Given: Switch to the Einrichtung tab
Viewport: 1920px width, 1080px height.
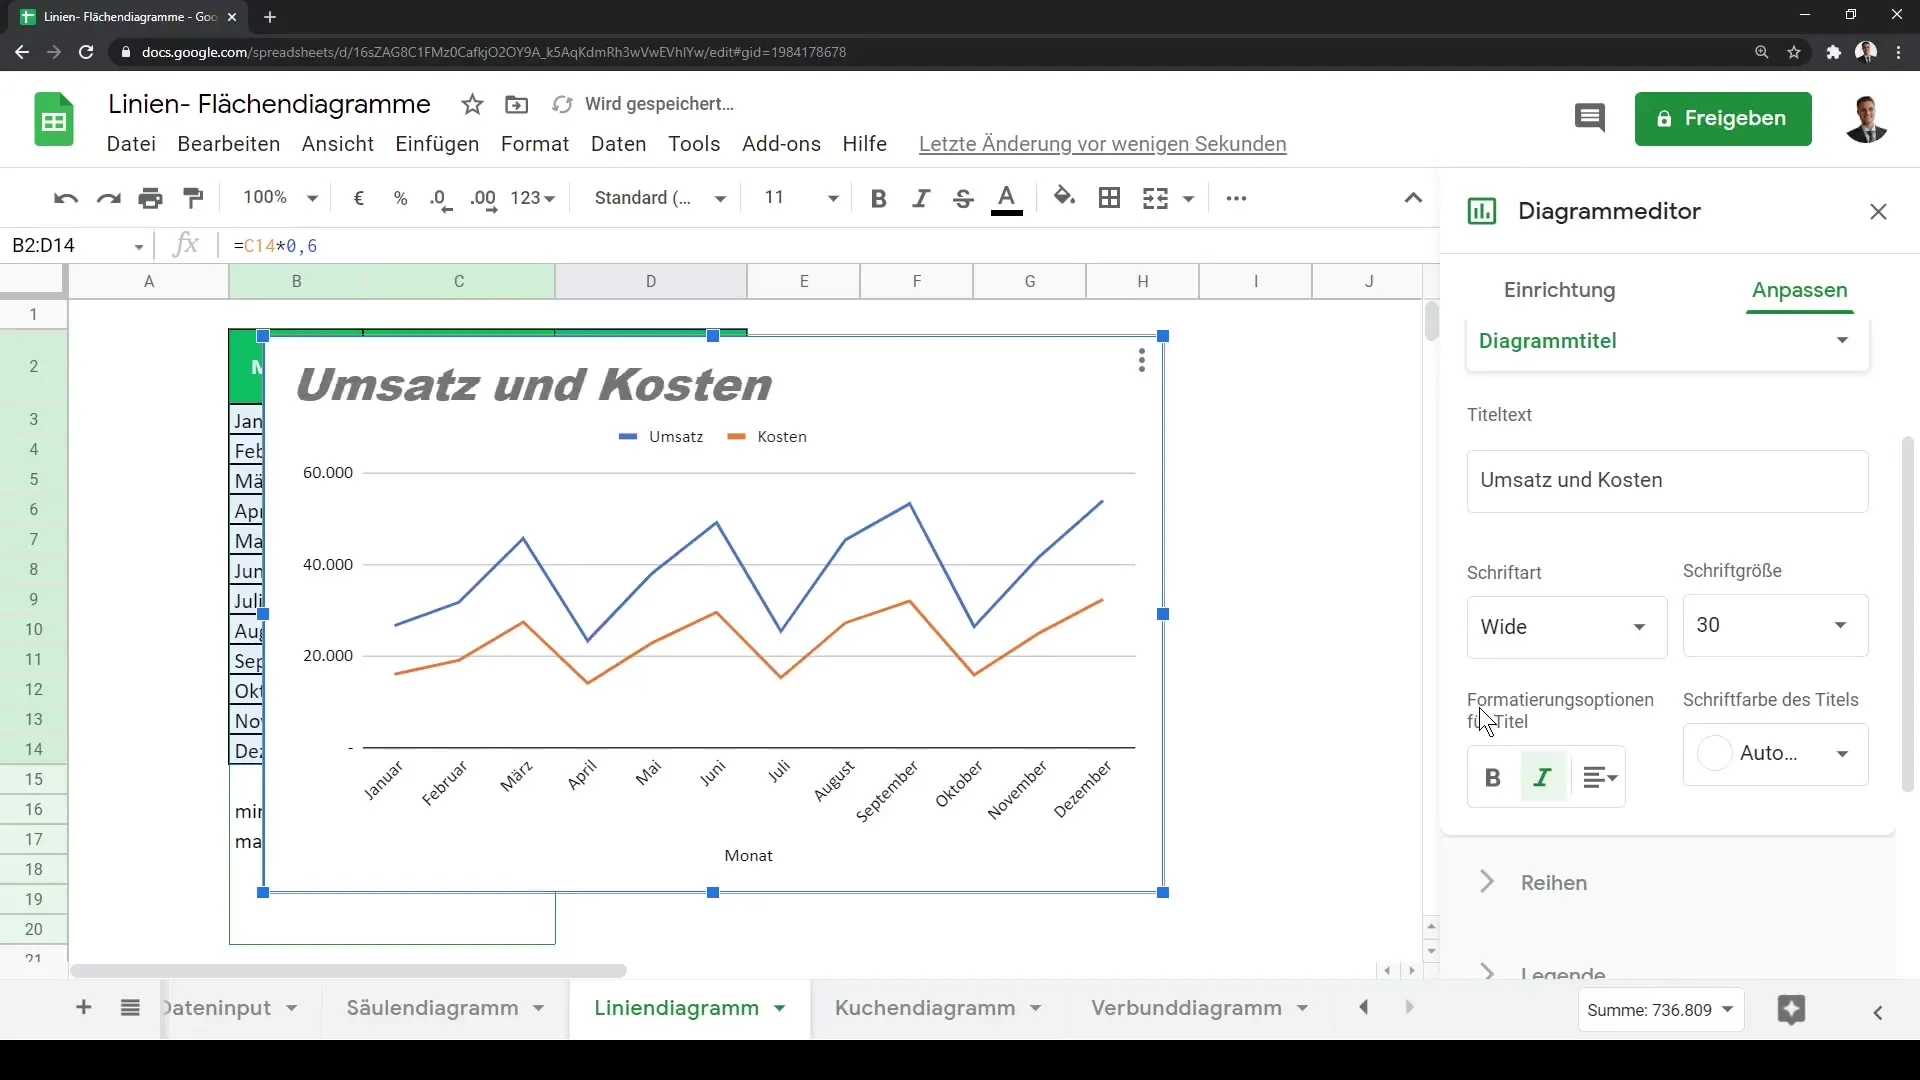Looking at the screenshot, I should tap(1560, 289).
